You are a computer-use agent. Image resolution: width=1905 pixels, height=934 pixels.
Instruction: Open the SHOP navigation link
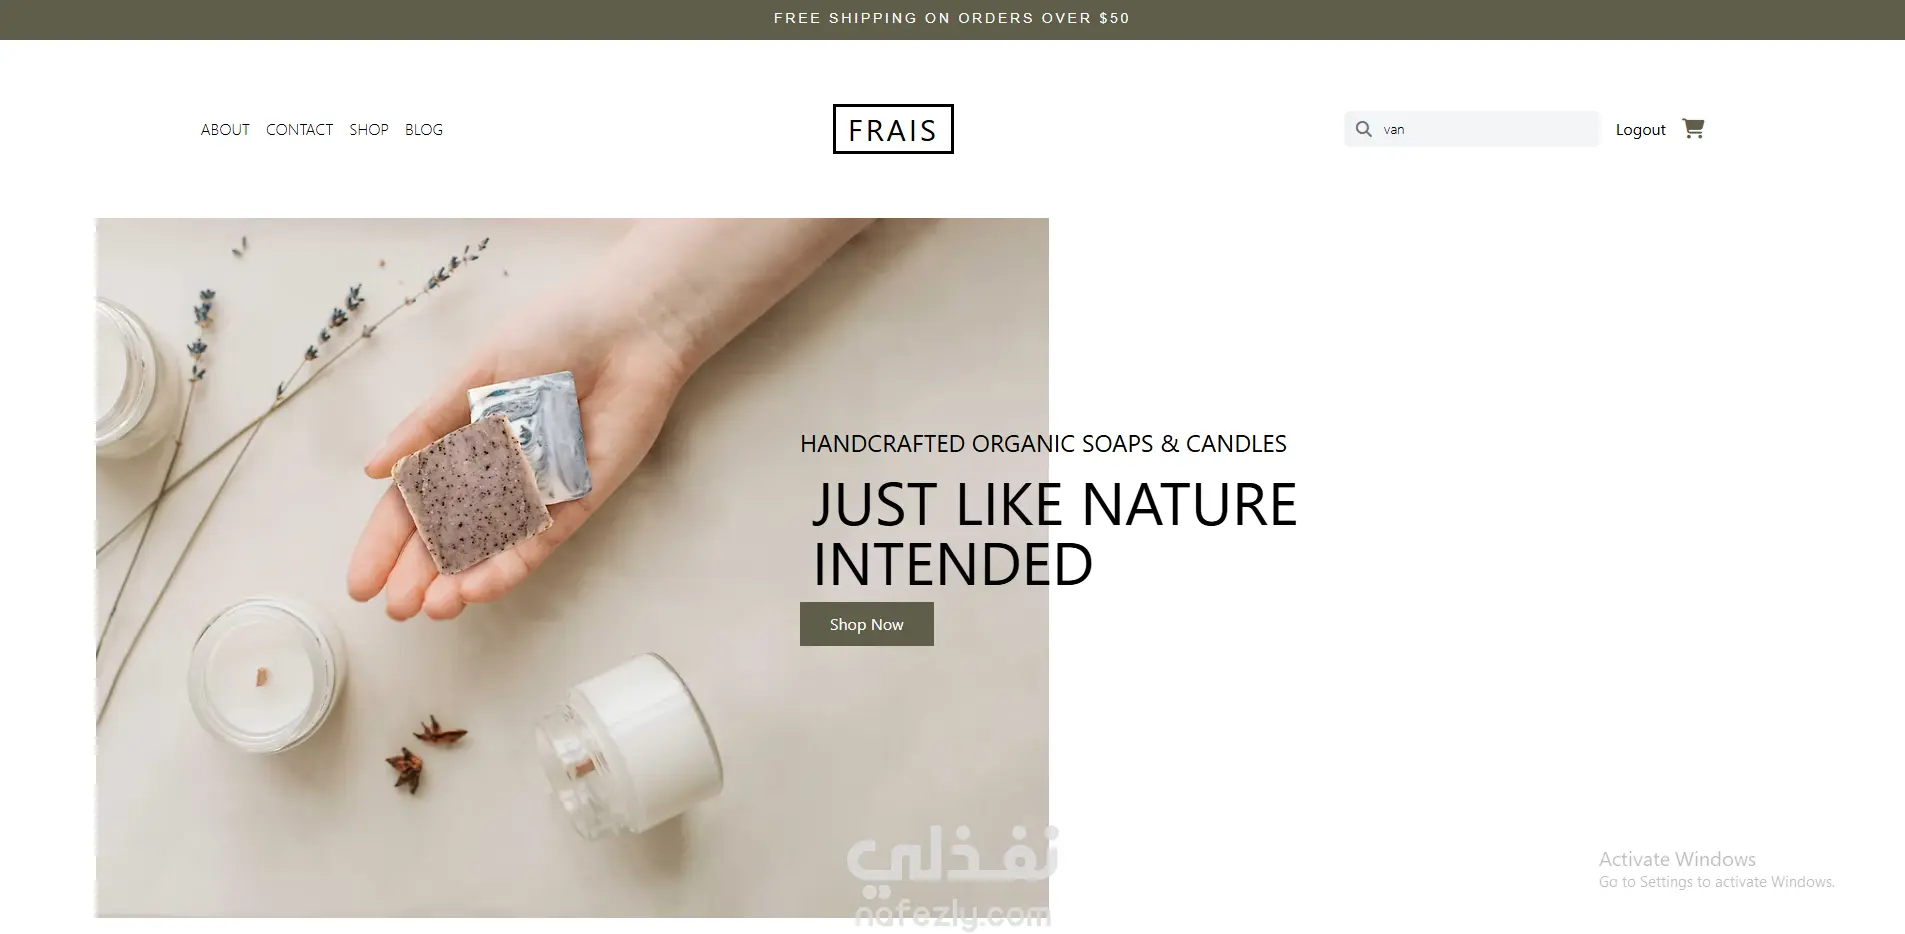(369, 130)
